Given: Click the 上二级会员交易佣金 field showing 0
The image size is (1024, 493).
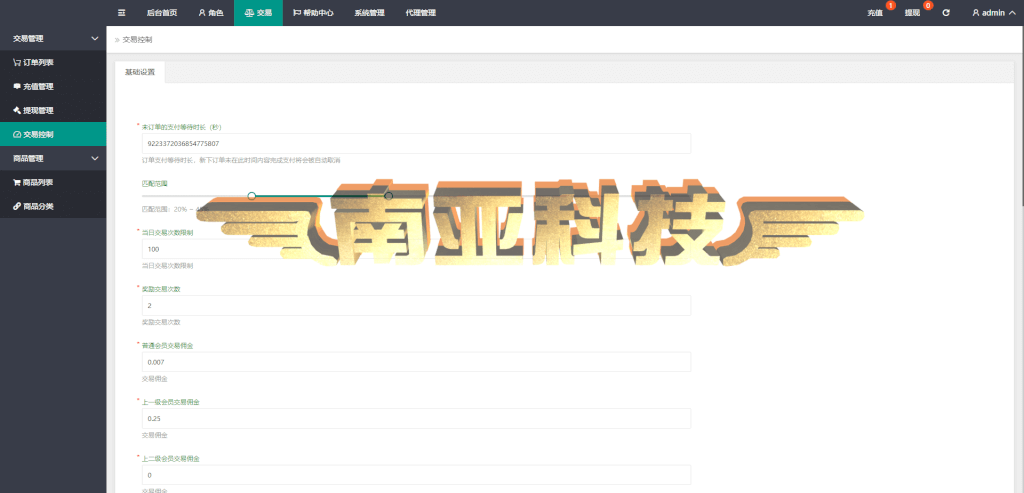Looking at the screenshot, I should (416, 475).
